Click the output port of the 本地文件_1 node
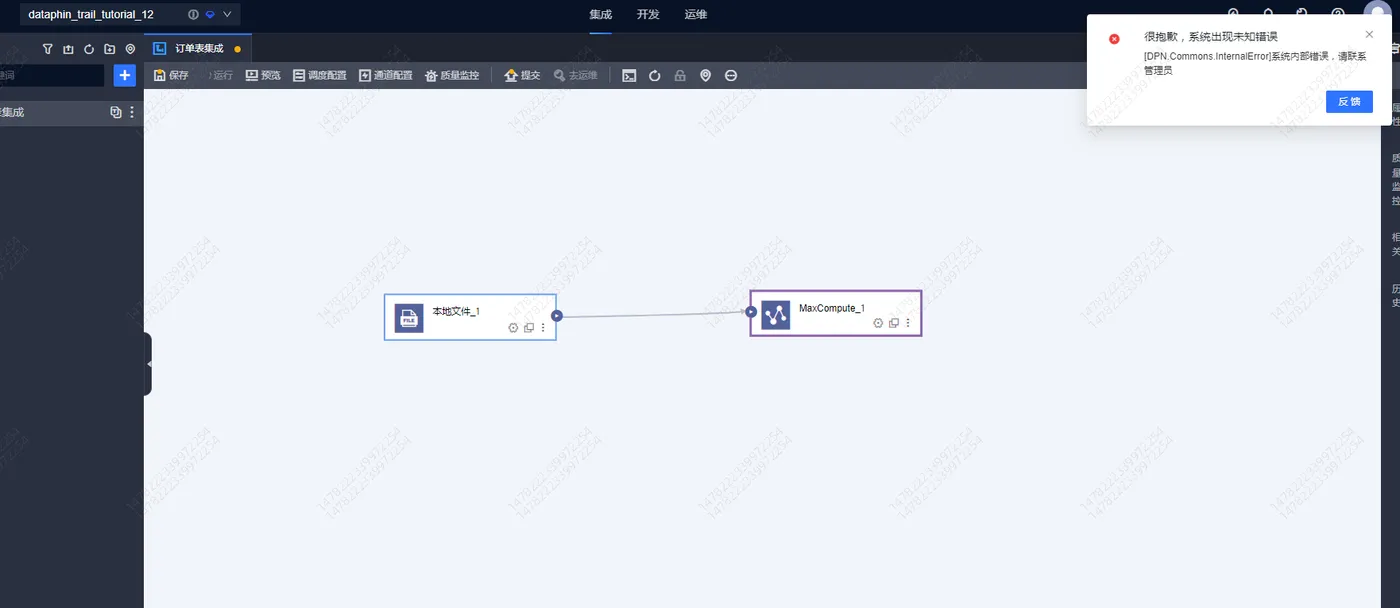Viewport: 1400px width, 608px height. point(557,316)
